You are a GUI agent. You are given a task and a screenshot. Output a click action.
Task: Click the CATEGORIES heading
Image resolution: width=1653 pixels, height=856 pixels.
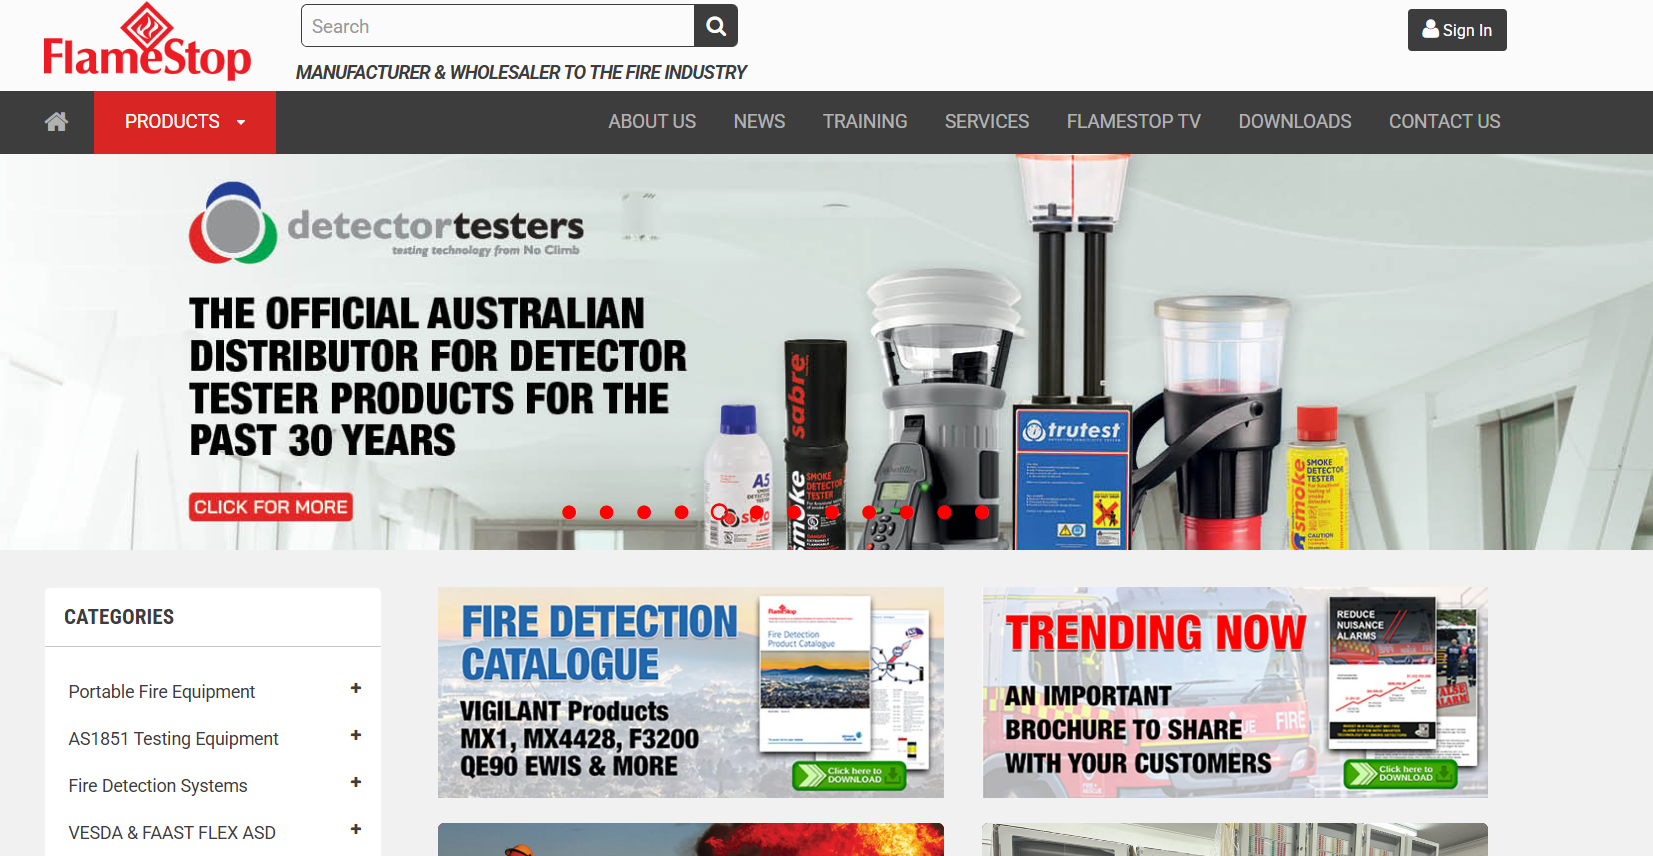119,617
